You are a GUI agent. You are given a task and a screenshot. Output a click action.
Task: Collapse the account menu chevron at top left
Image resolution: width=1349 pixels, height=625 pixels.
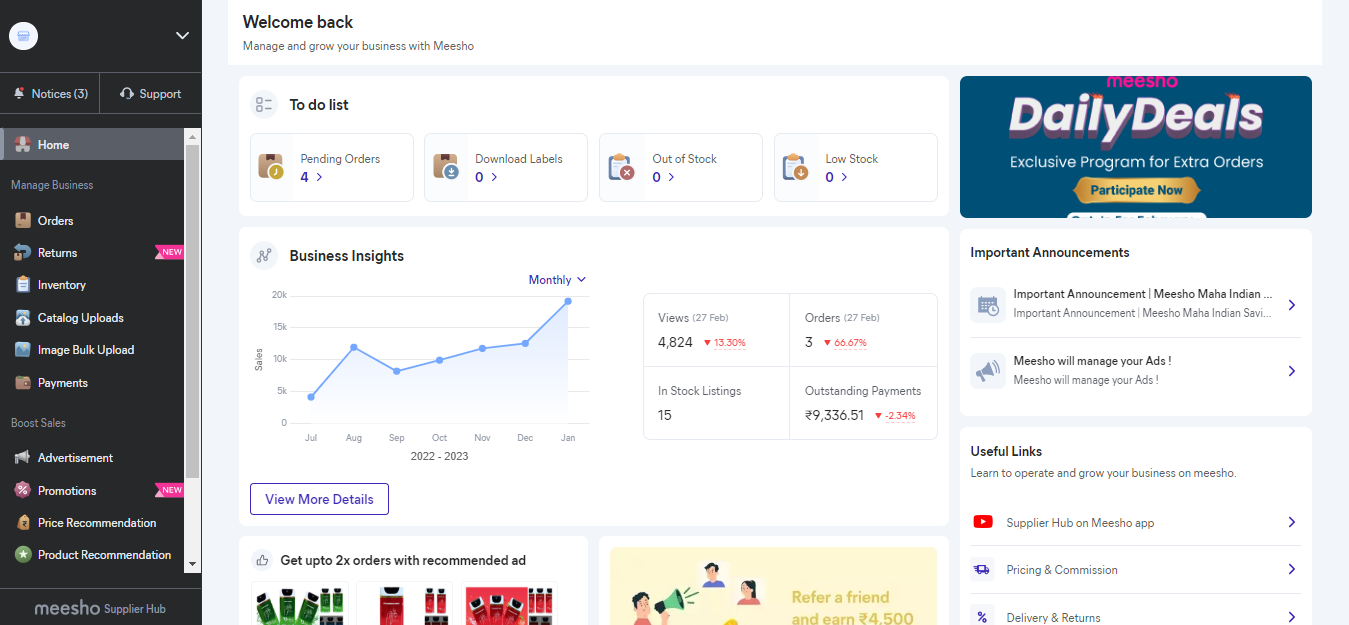pos(182,35)
